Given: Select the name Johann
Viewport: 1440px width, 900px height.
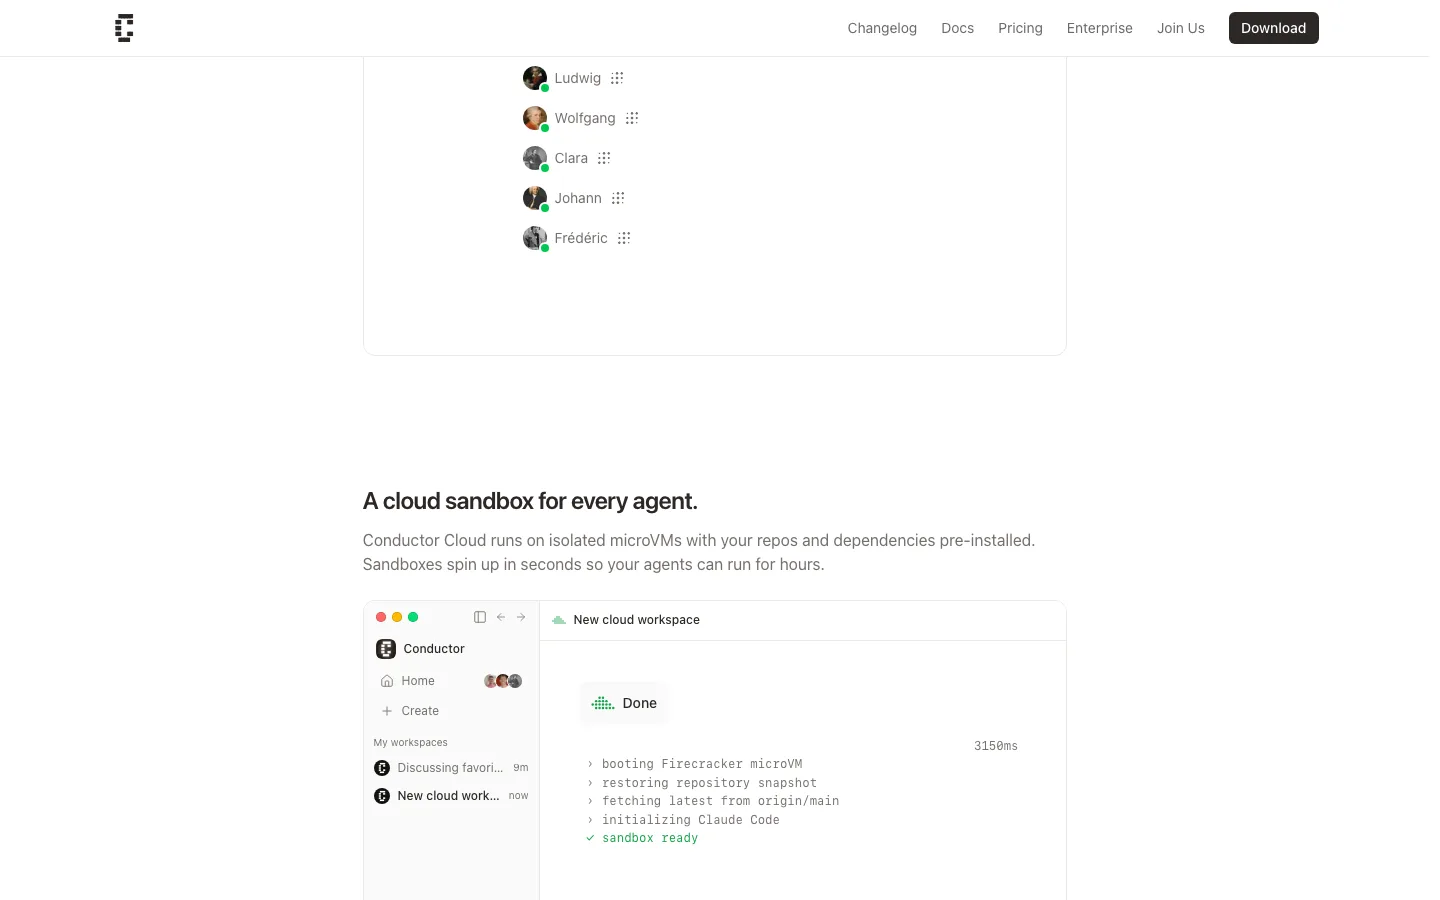Looking at the screenshot, I should tap(578, 198).
